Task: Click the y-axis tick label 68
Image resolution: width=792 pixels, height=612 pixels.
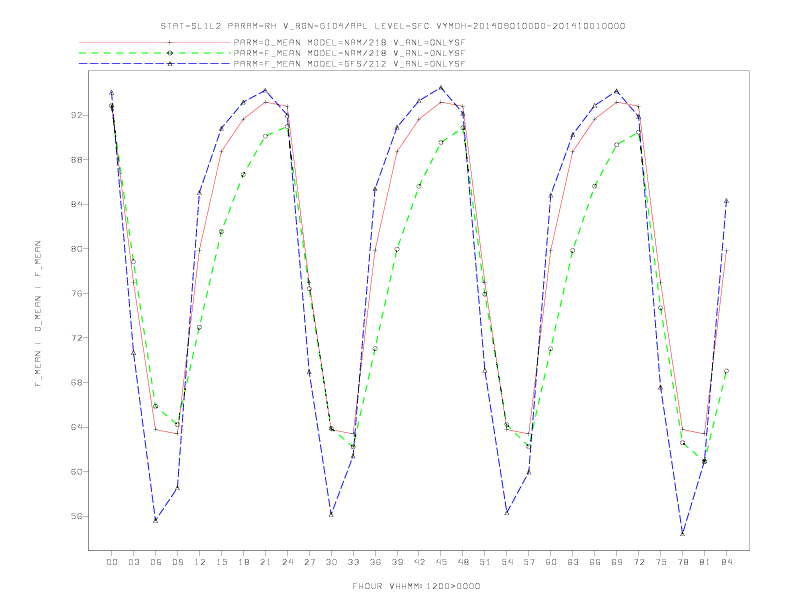Action: pos(78,382)
